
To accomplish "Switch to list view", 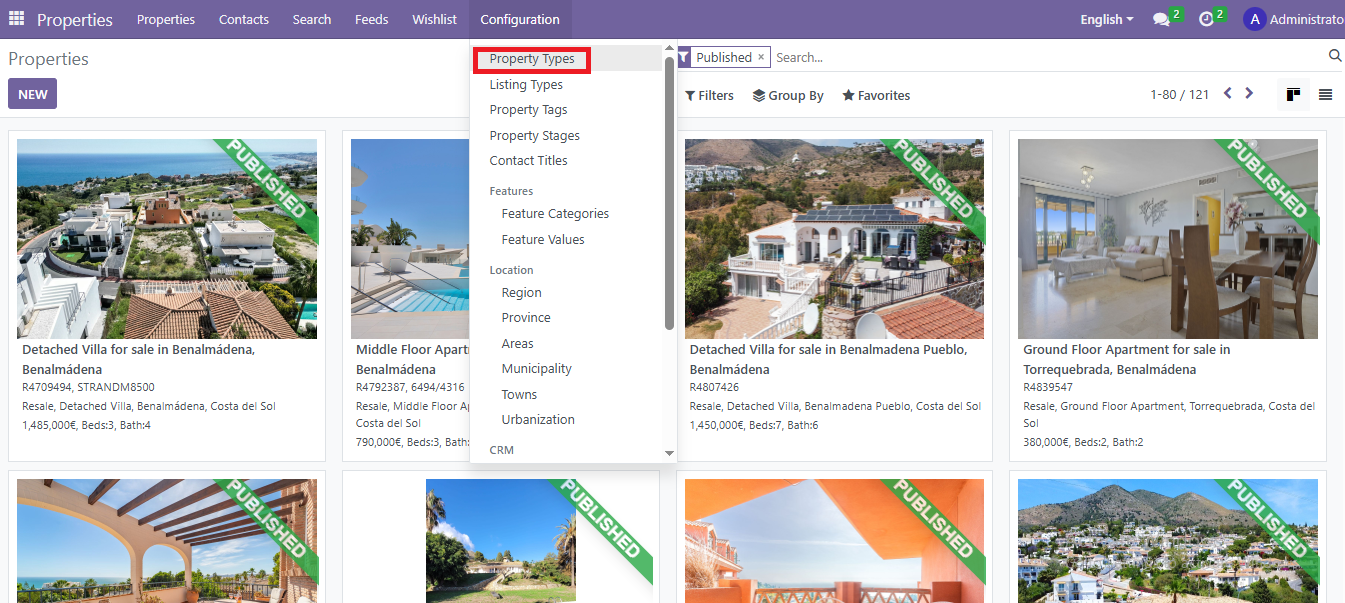I will [x=1325, y=95].
